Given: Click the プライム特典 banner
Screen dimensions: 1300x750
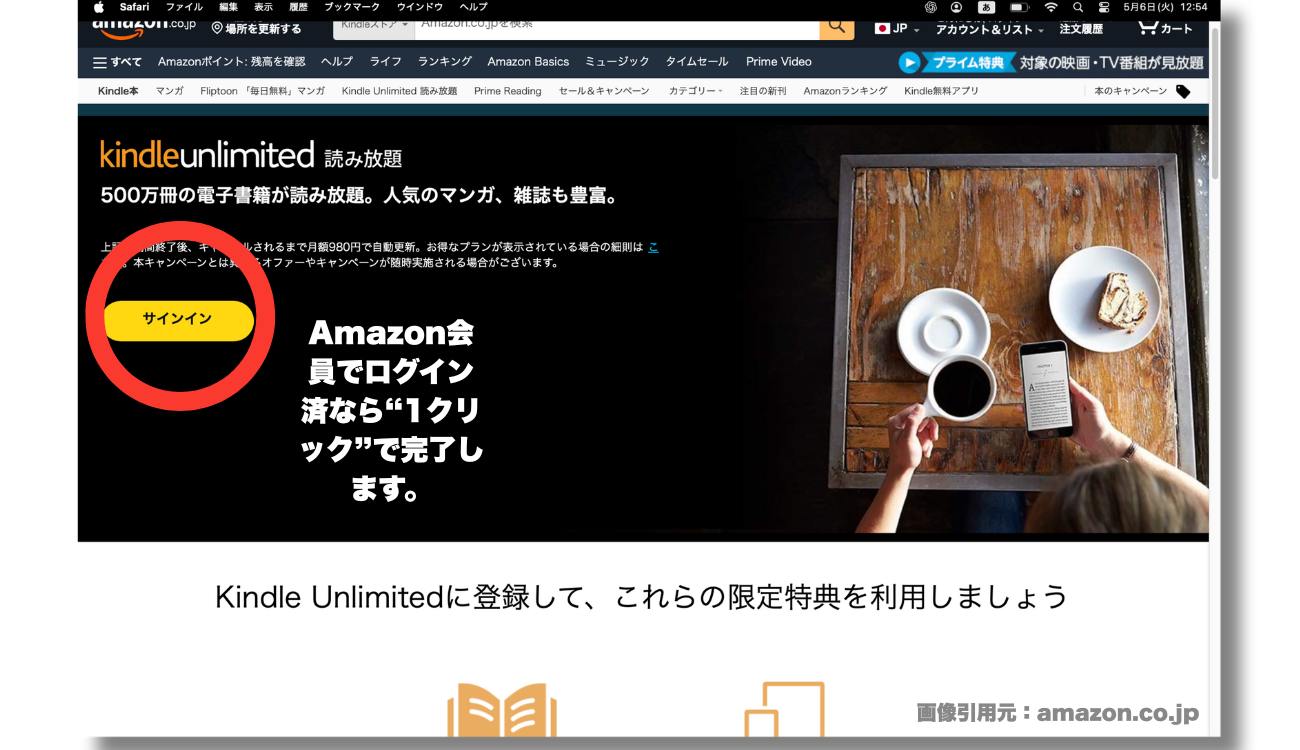Looking at the screenshot, I should pyautogui.click(x=1051, y=62).
